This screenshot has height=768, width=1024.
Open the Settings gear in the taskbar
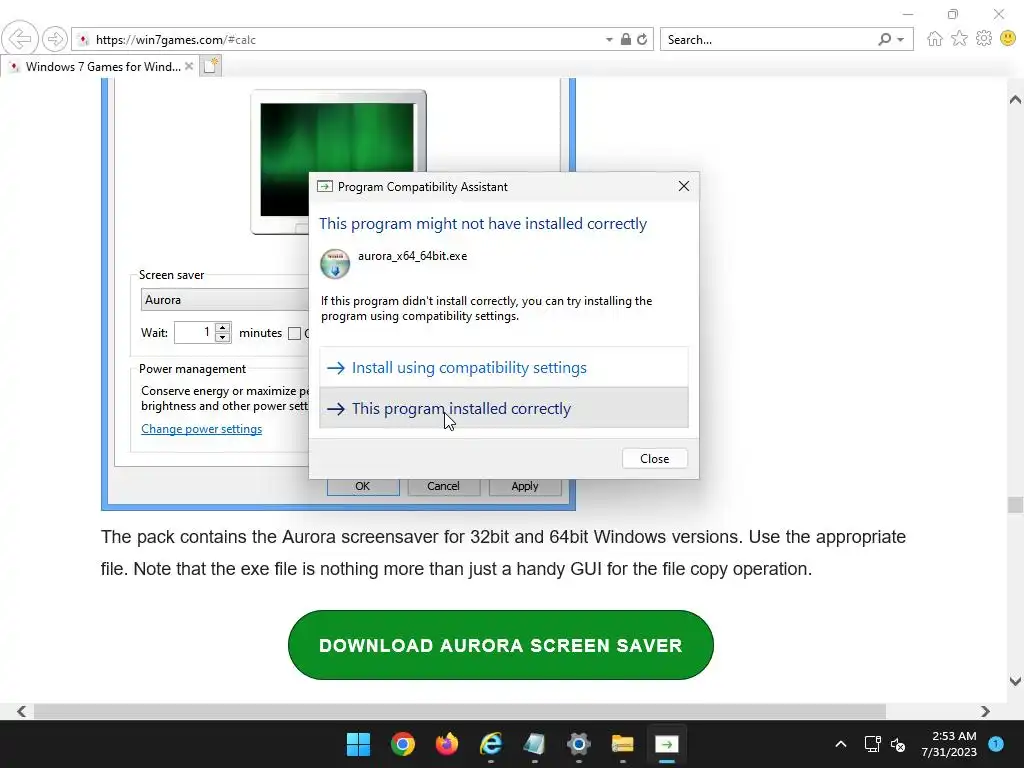click(579, 744)
